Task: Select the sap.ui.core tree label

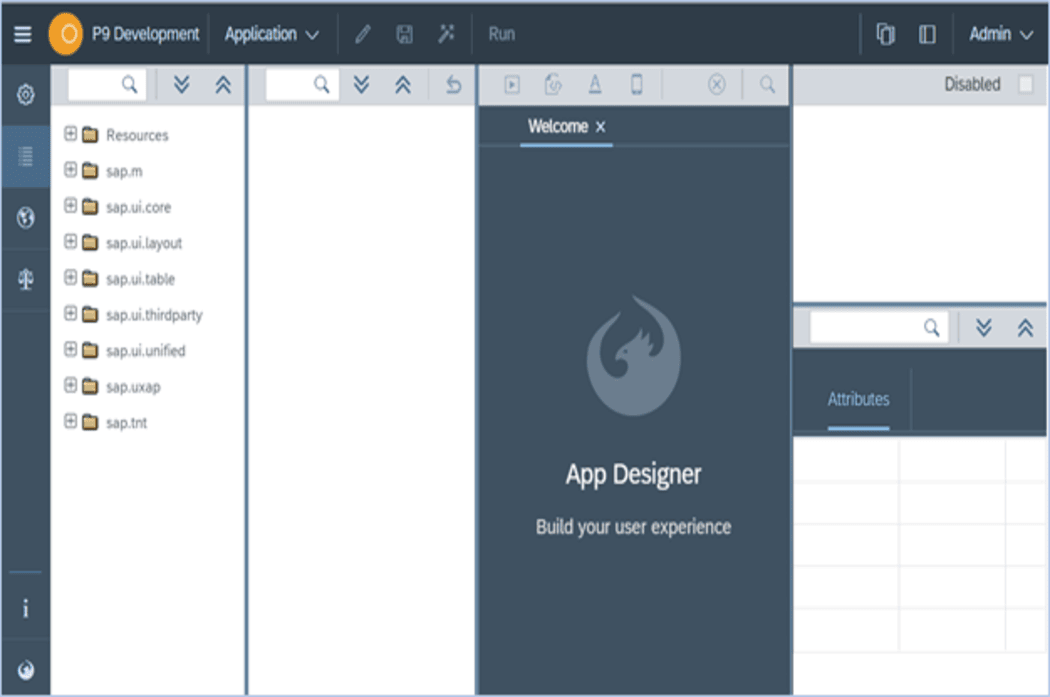Action: click(x=139, y=208)
